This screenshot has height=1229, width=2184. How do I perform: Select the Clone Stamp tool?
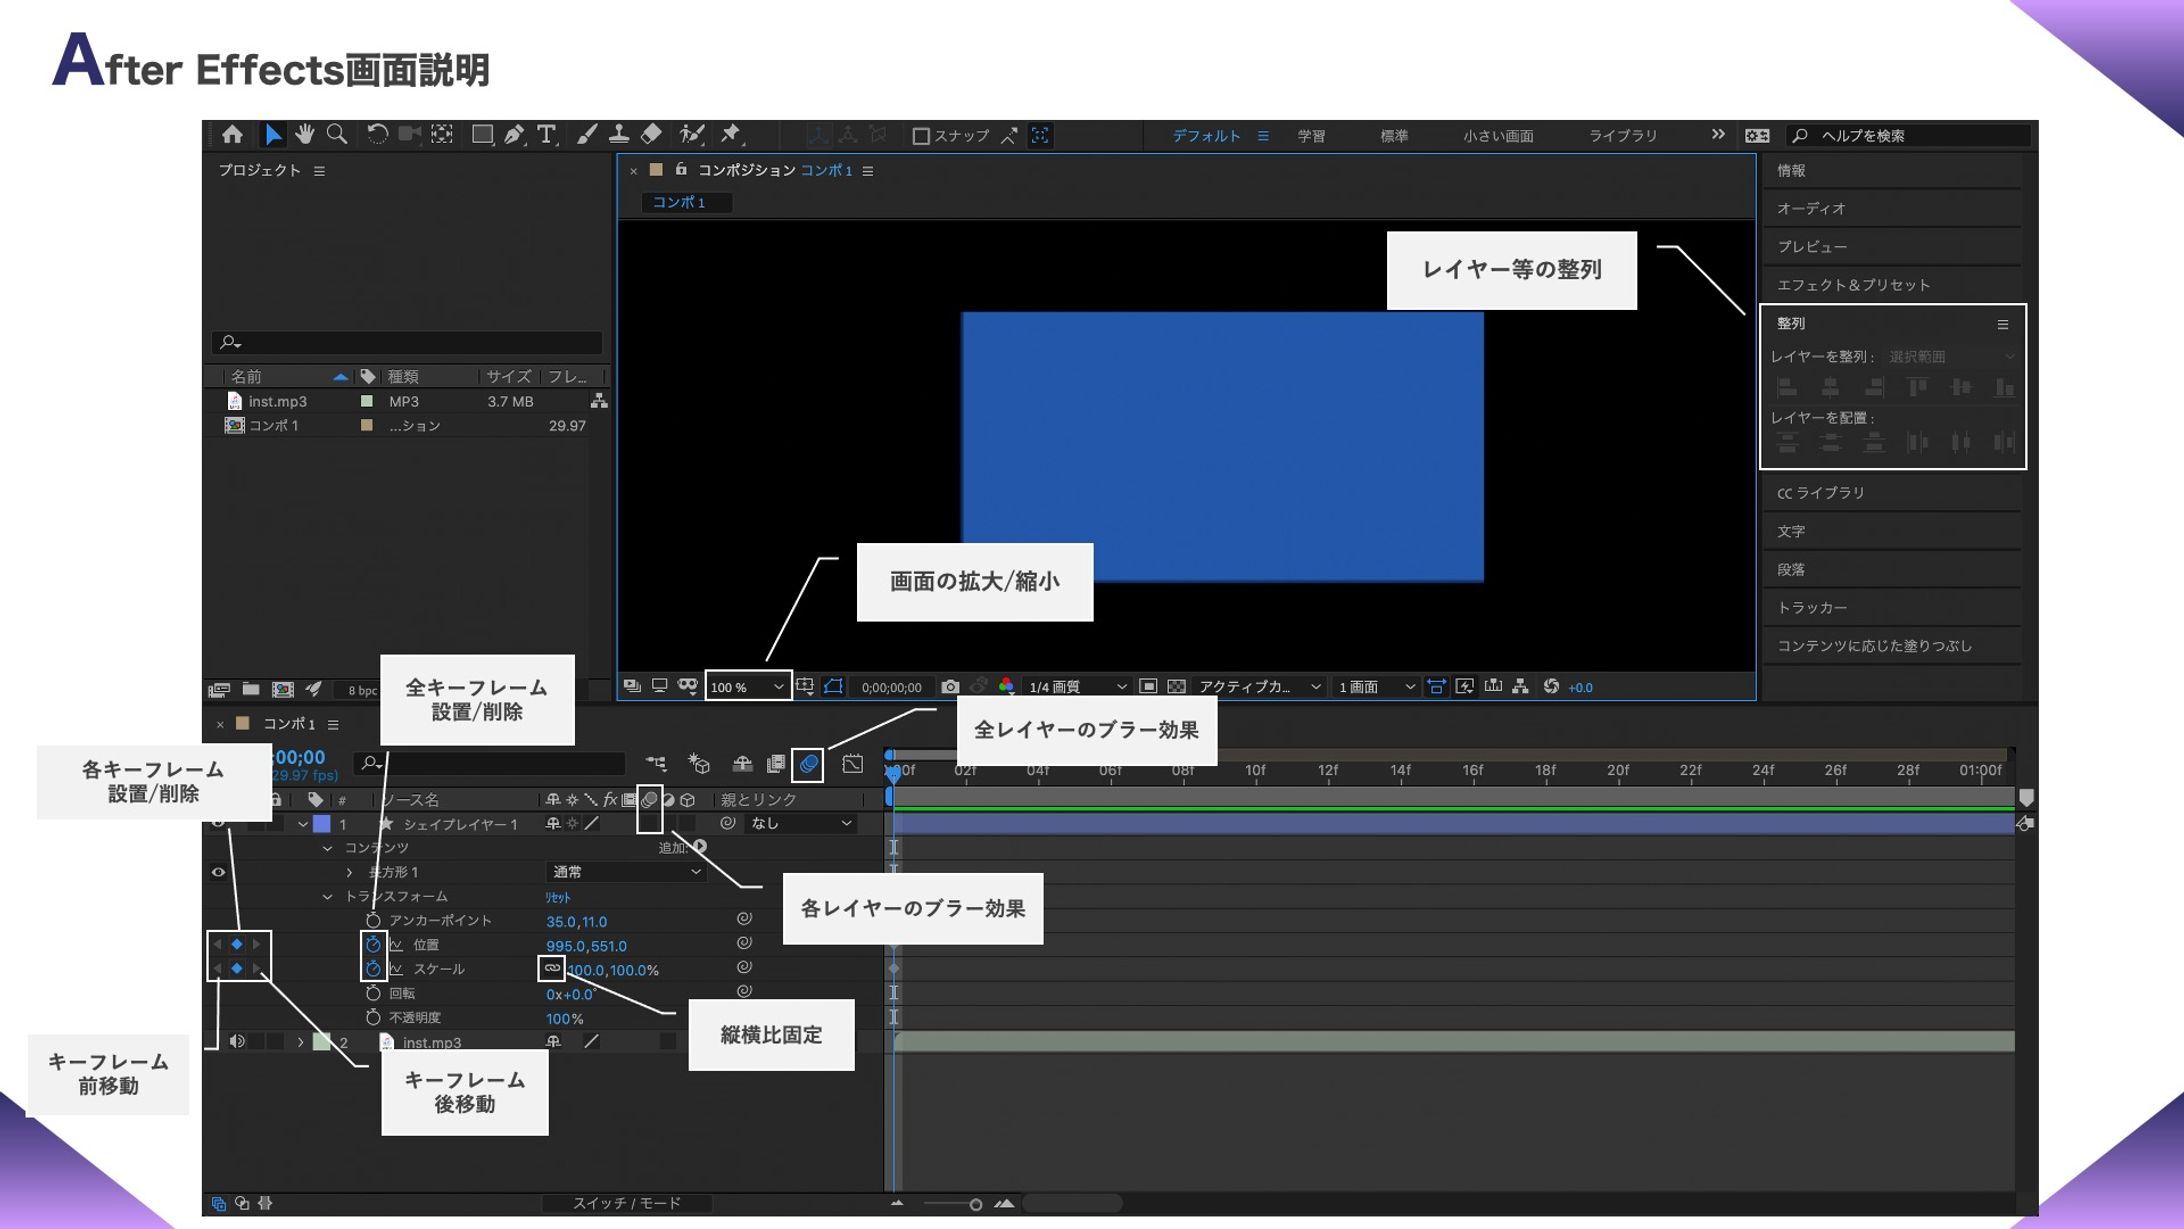619,135
